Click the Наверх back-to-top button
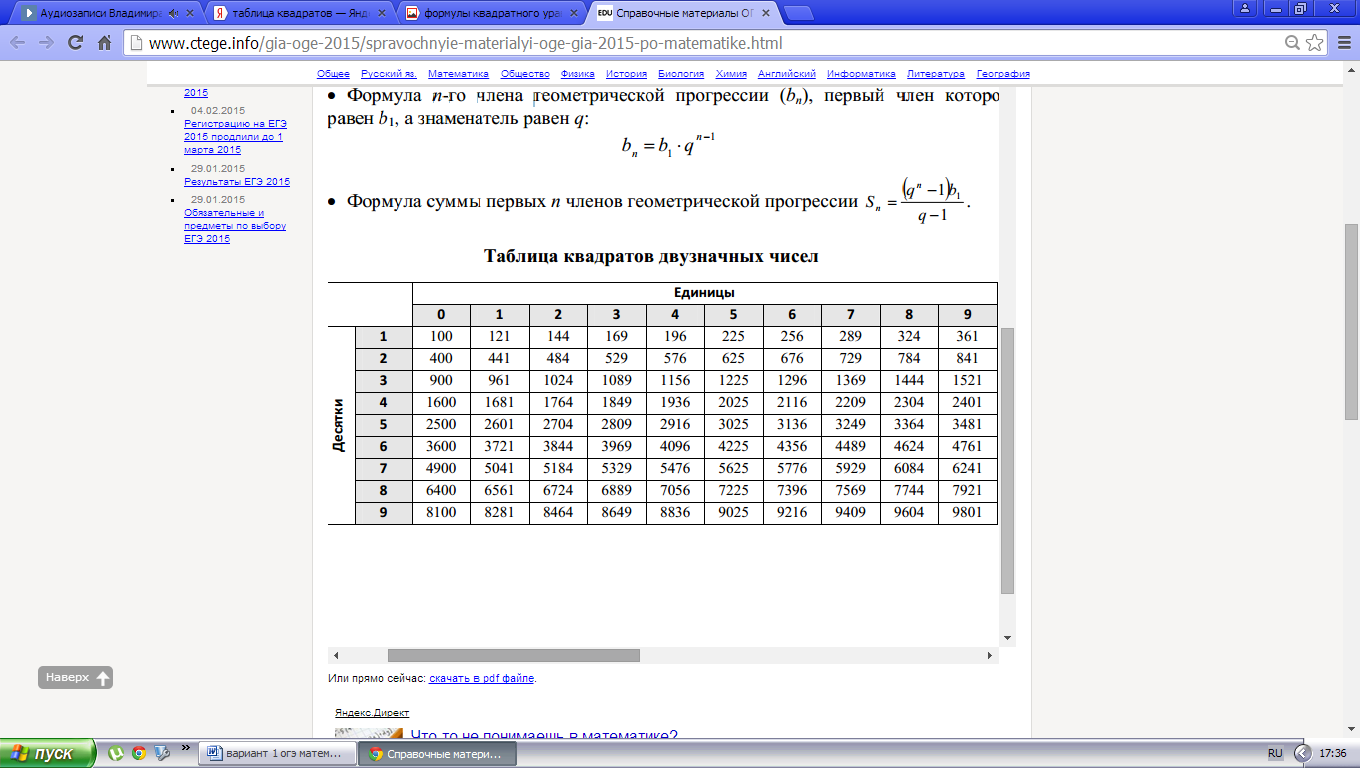The height and width of the screenshot is (768, 1360). coord(76,677)
